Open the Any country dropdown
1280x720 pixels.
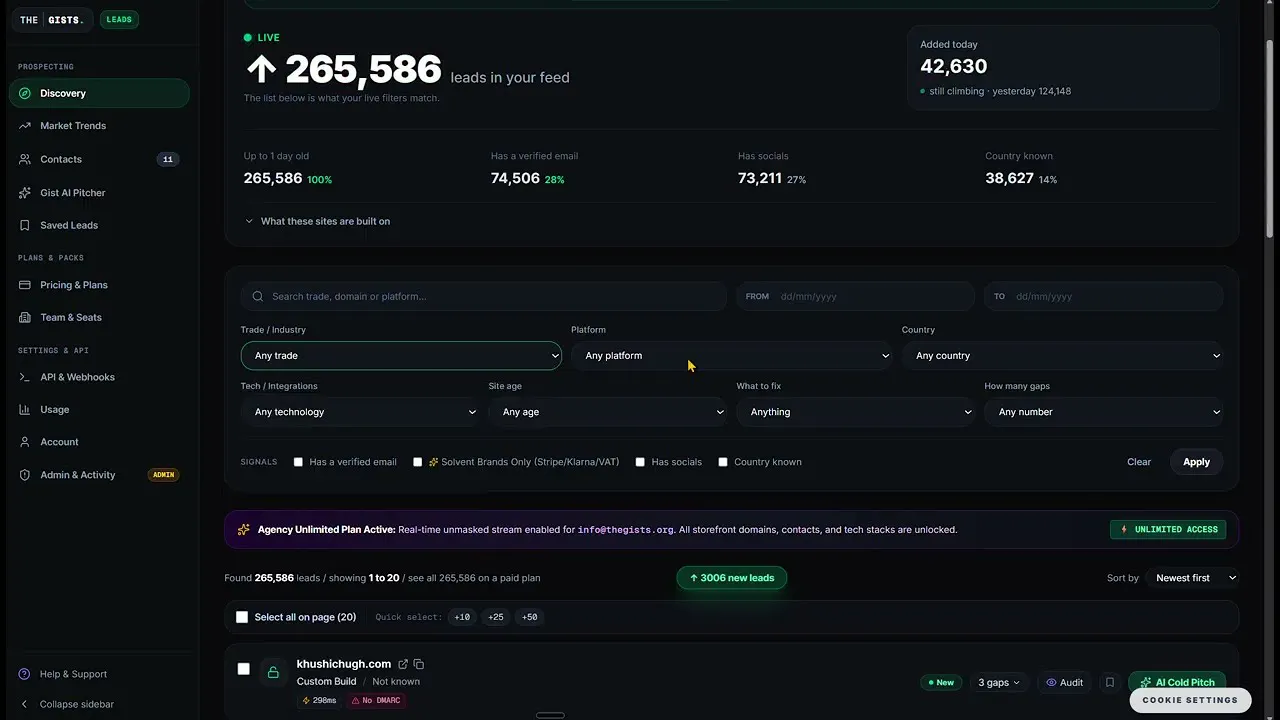click(x=1062, y=356)
